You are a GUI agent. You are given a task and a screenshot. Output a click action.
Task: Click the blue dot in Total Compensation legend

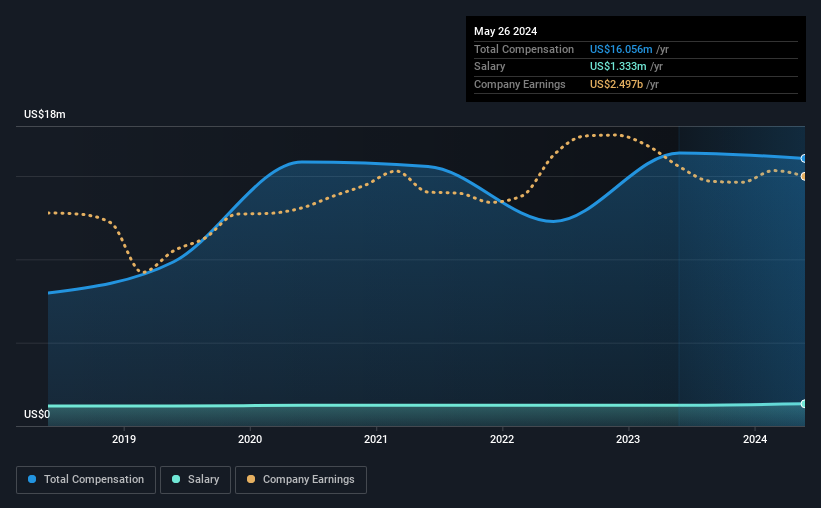click(x=32, y=479)
